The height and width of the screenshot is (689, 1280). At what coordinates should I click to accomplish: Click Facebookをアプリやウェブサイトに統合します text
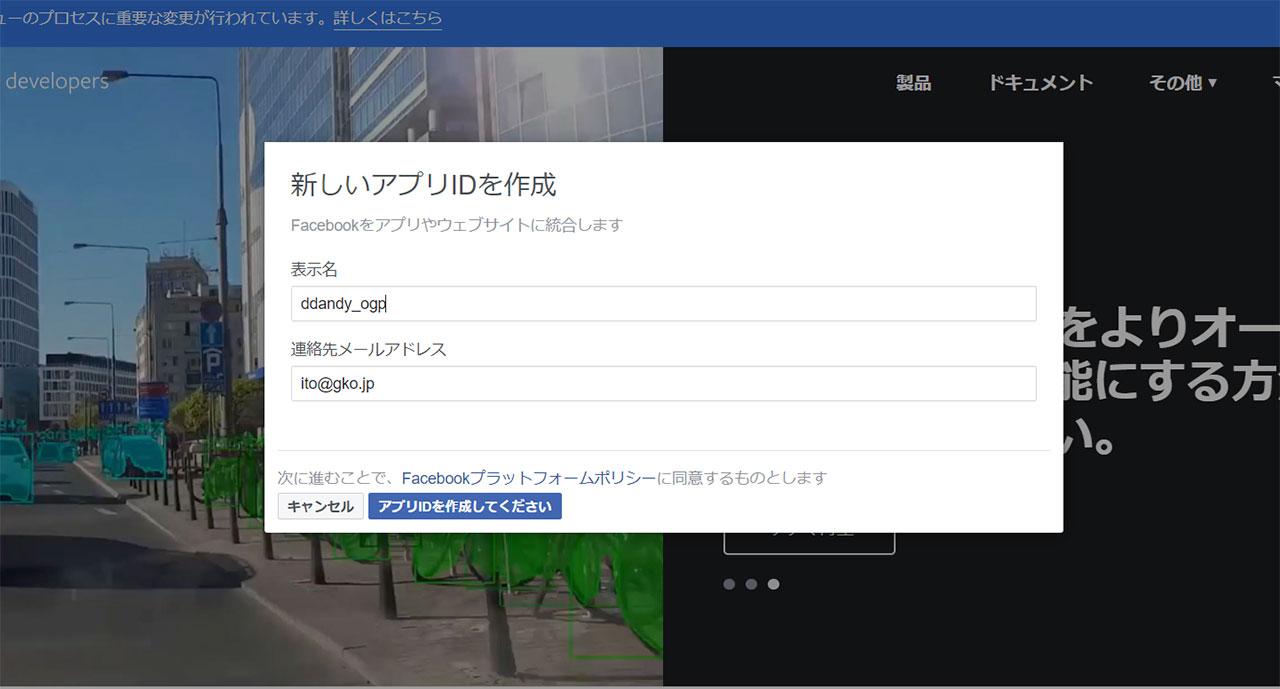456,225
